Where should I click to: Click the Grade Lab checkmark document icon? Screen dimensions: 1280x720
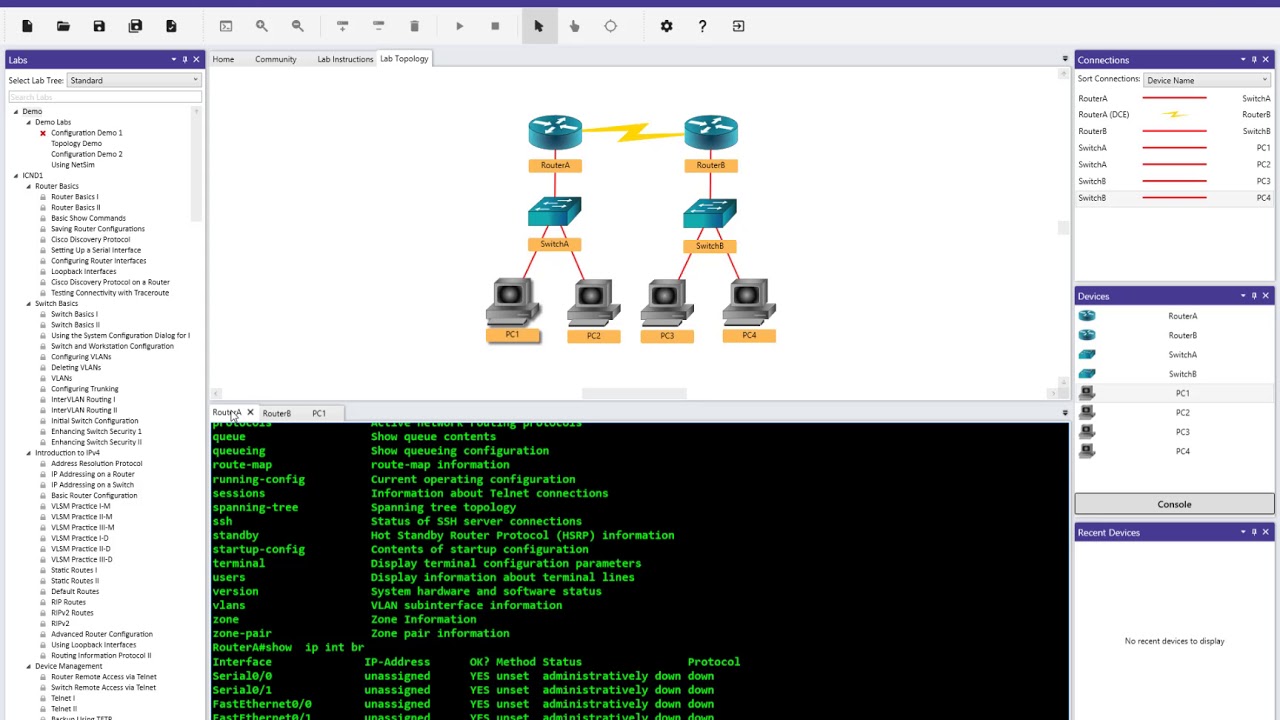[171, 26]
